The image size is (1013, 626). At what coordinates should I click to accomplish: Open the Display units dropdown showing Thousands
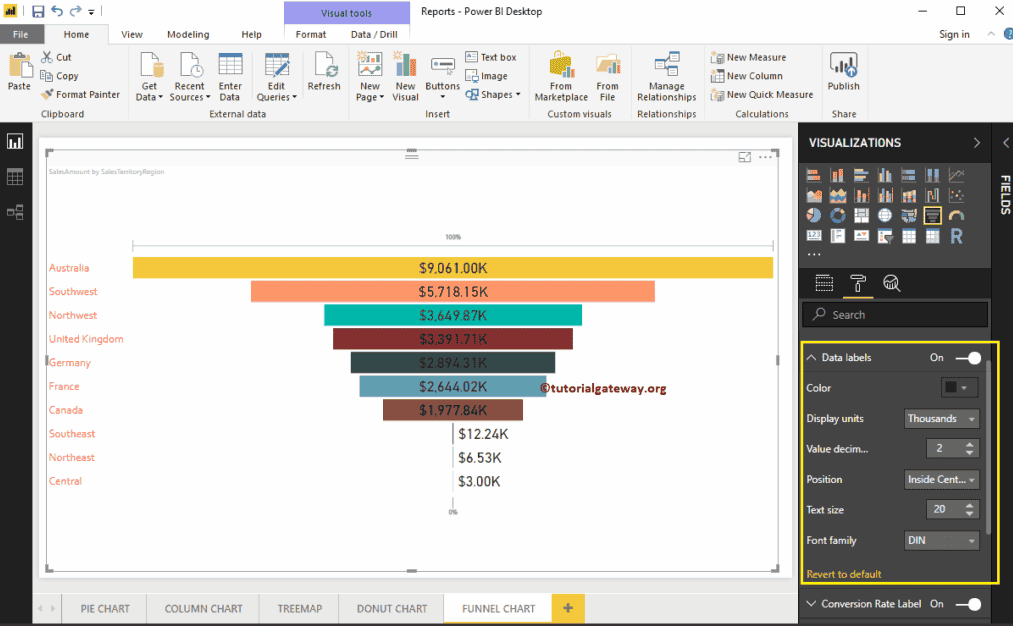(941, 418)
